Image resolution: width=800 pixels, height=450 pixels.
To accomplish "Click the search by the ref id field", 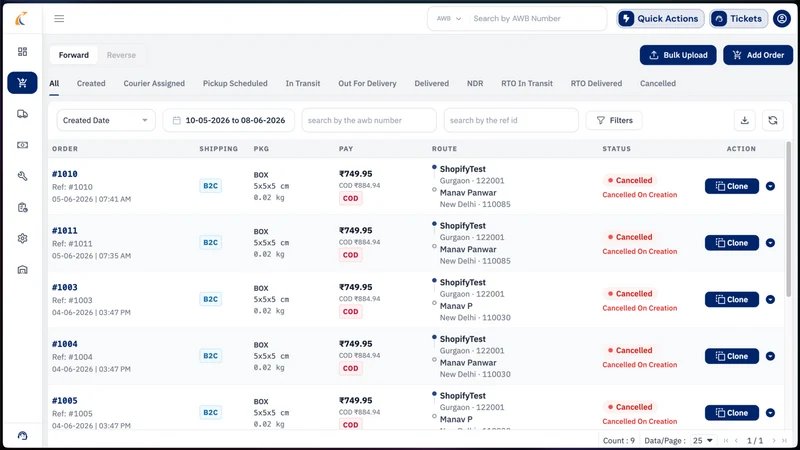I will tap(511, 120).
